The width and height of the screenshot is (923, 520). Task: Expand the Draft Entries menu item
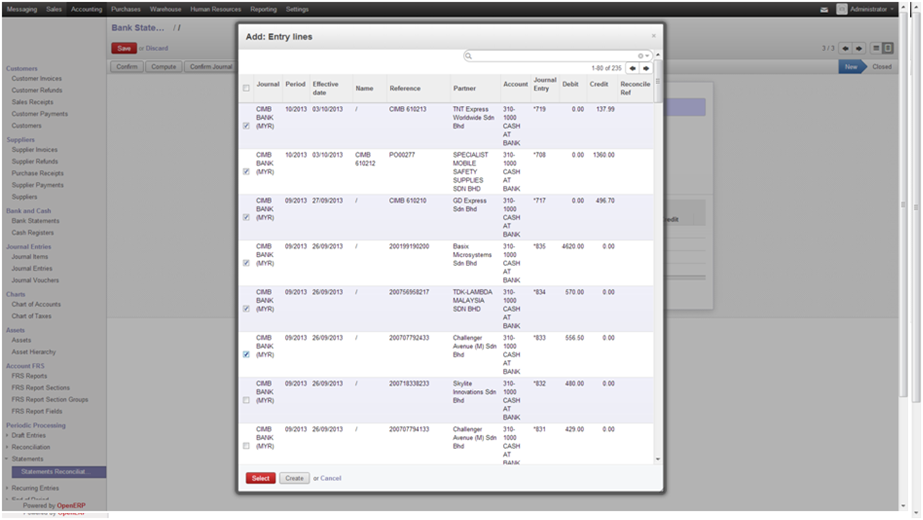[28, 435]
